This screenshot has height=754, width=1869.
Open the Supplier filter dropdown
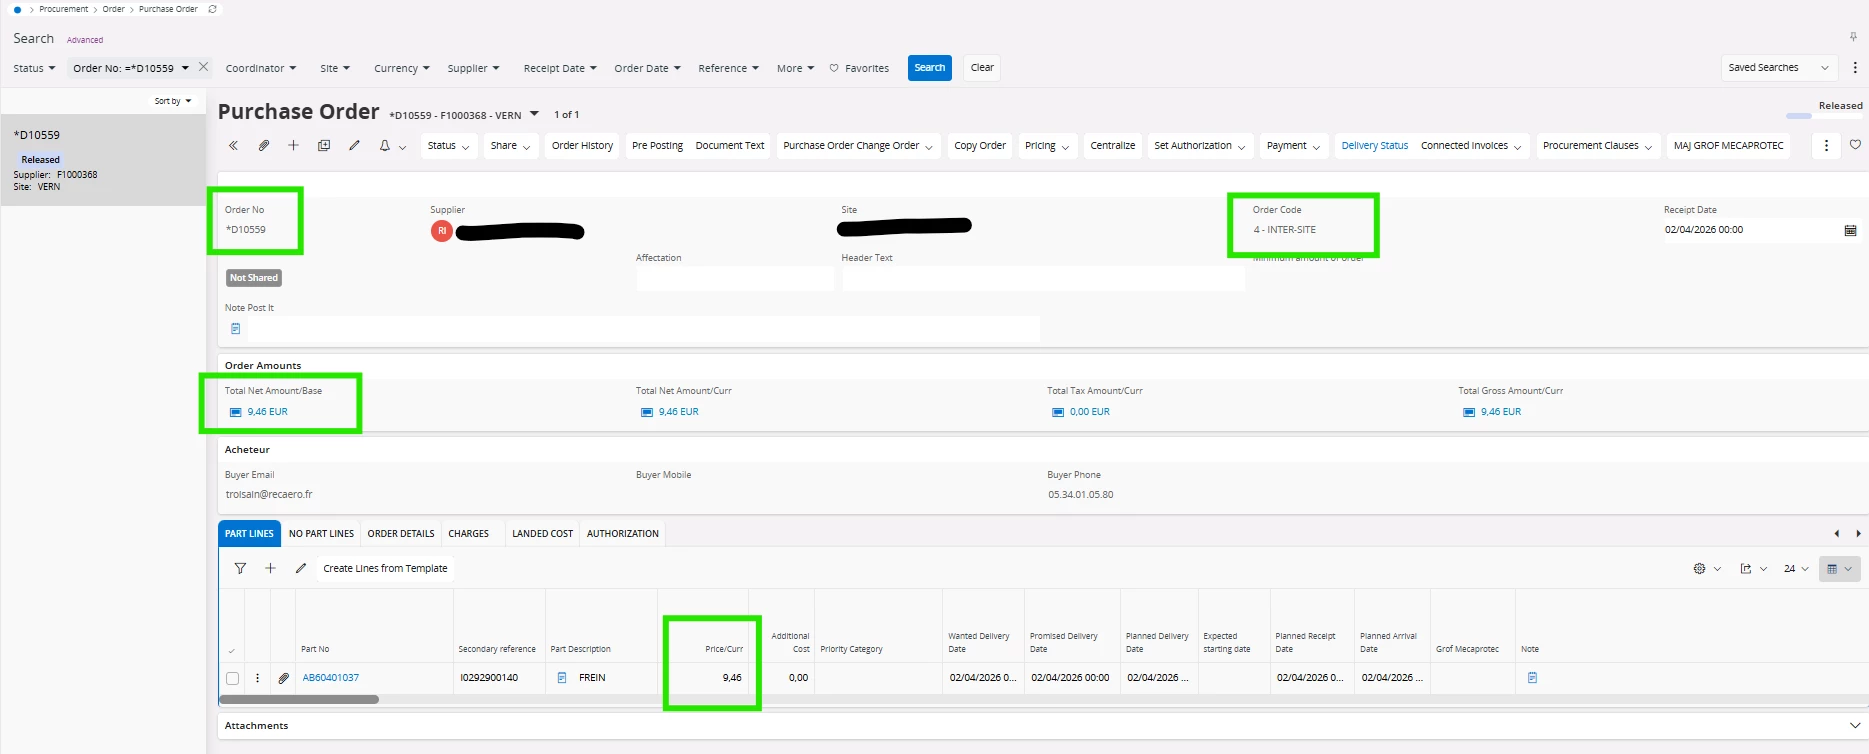(x=473, y=68)
